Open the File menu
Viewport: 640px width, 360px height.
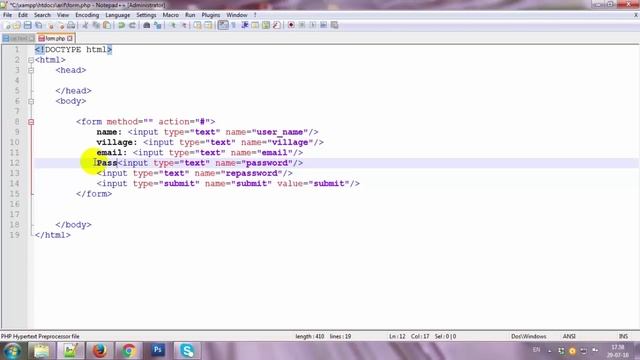(7, 15)
